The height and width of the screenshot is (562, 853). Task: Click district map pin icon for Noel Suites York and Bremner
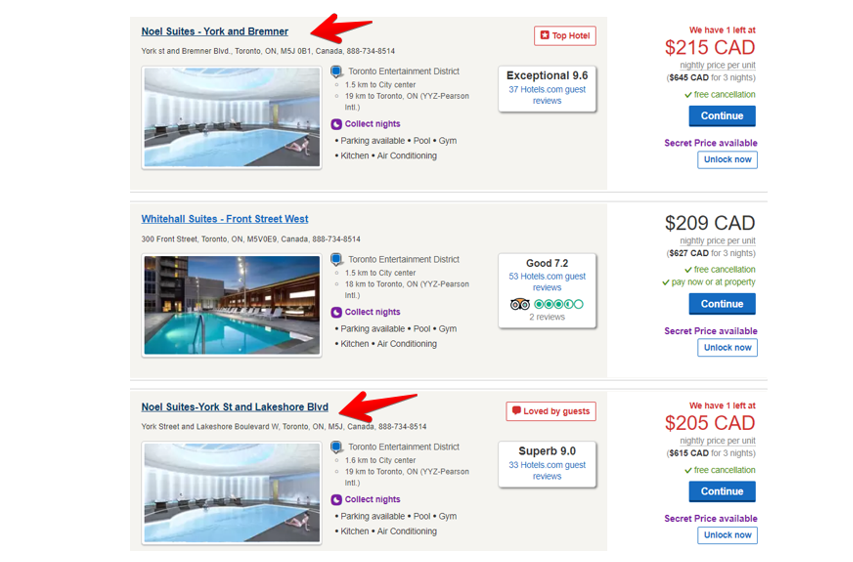[337, 72]
